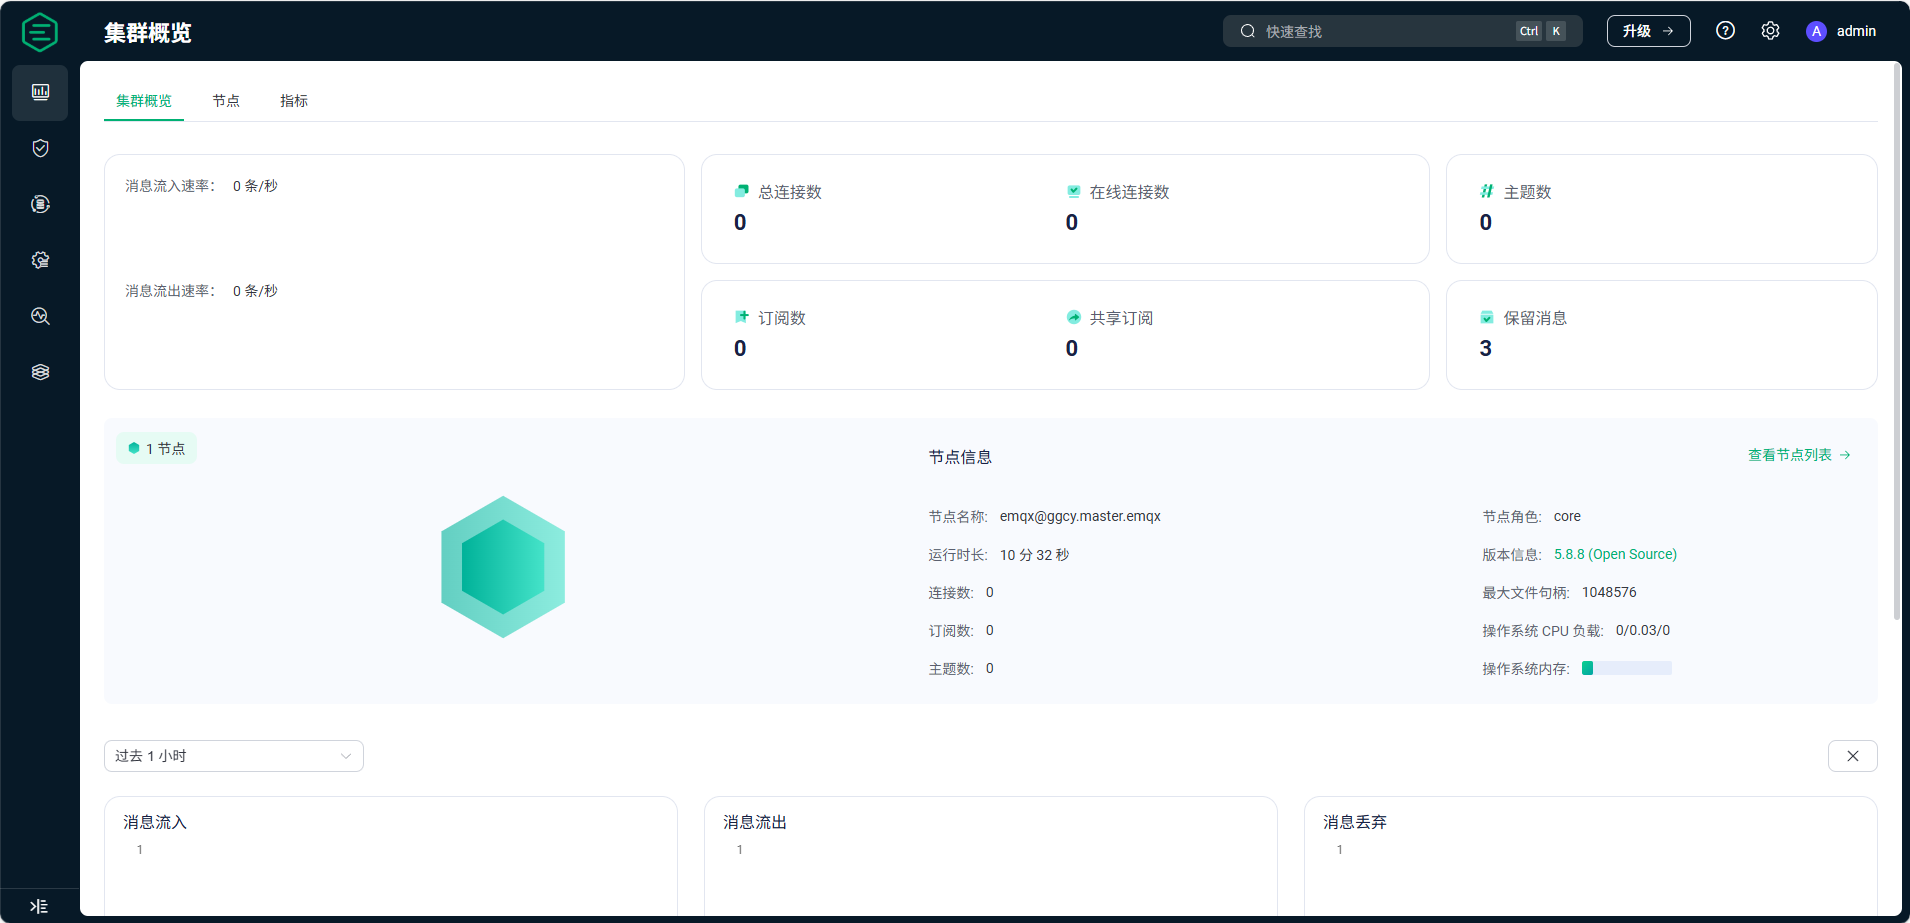Screen dimensions: 1910x923
Task: Open the data integration sidebar icon
Action: 40,204
